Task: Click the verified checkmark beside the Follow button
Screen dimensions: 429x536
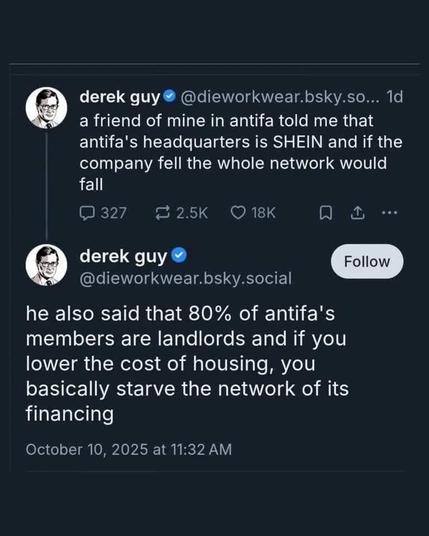Action: (x=179, y=255)
